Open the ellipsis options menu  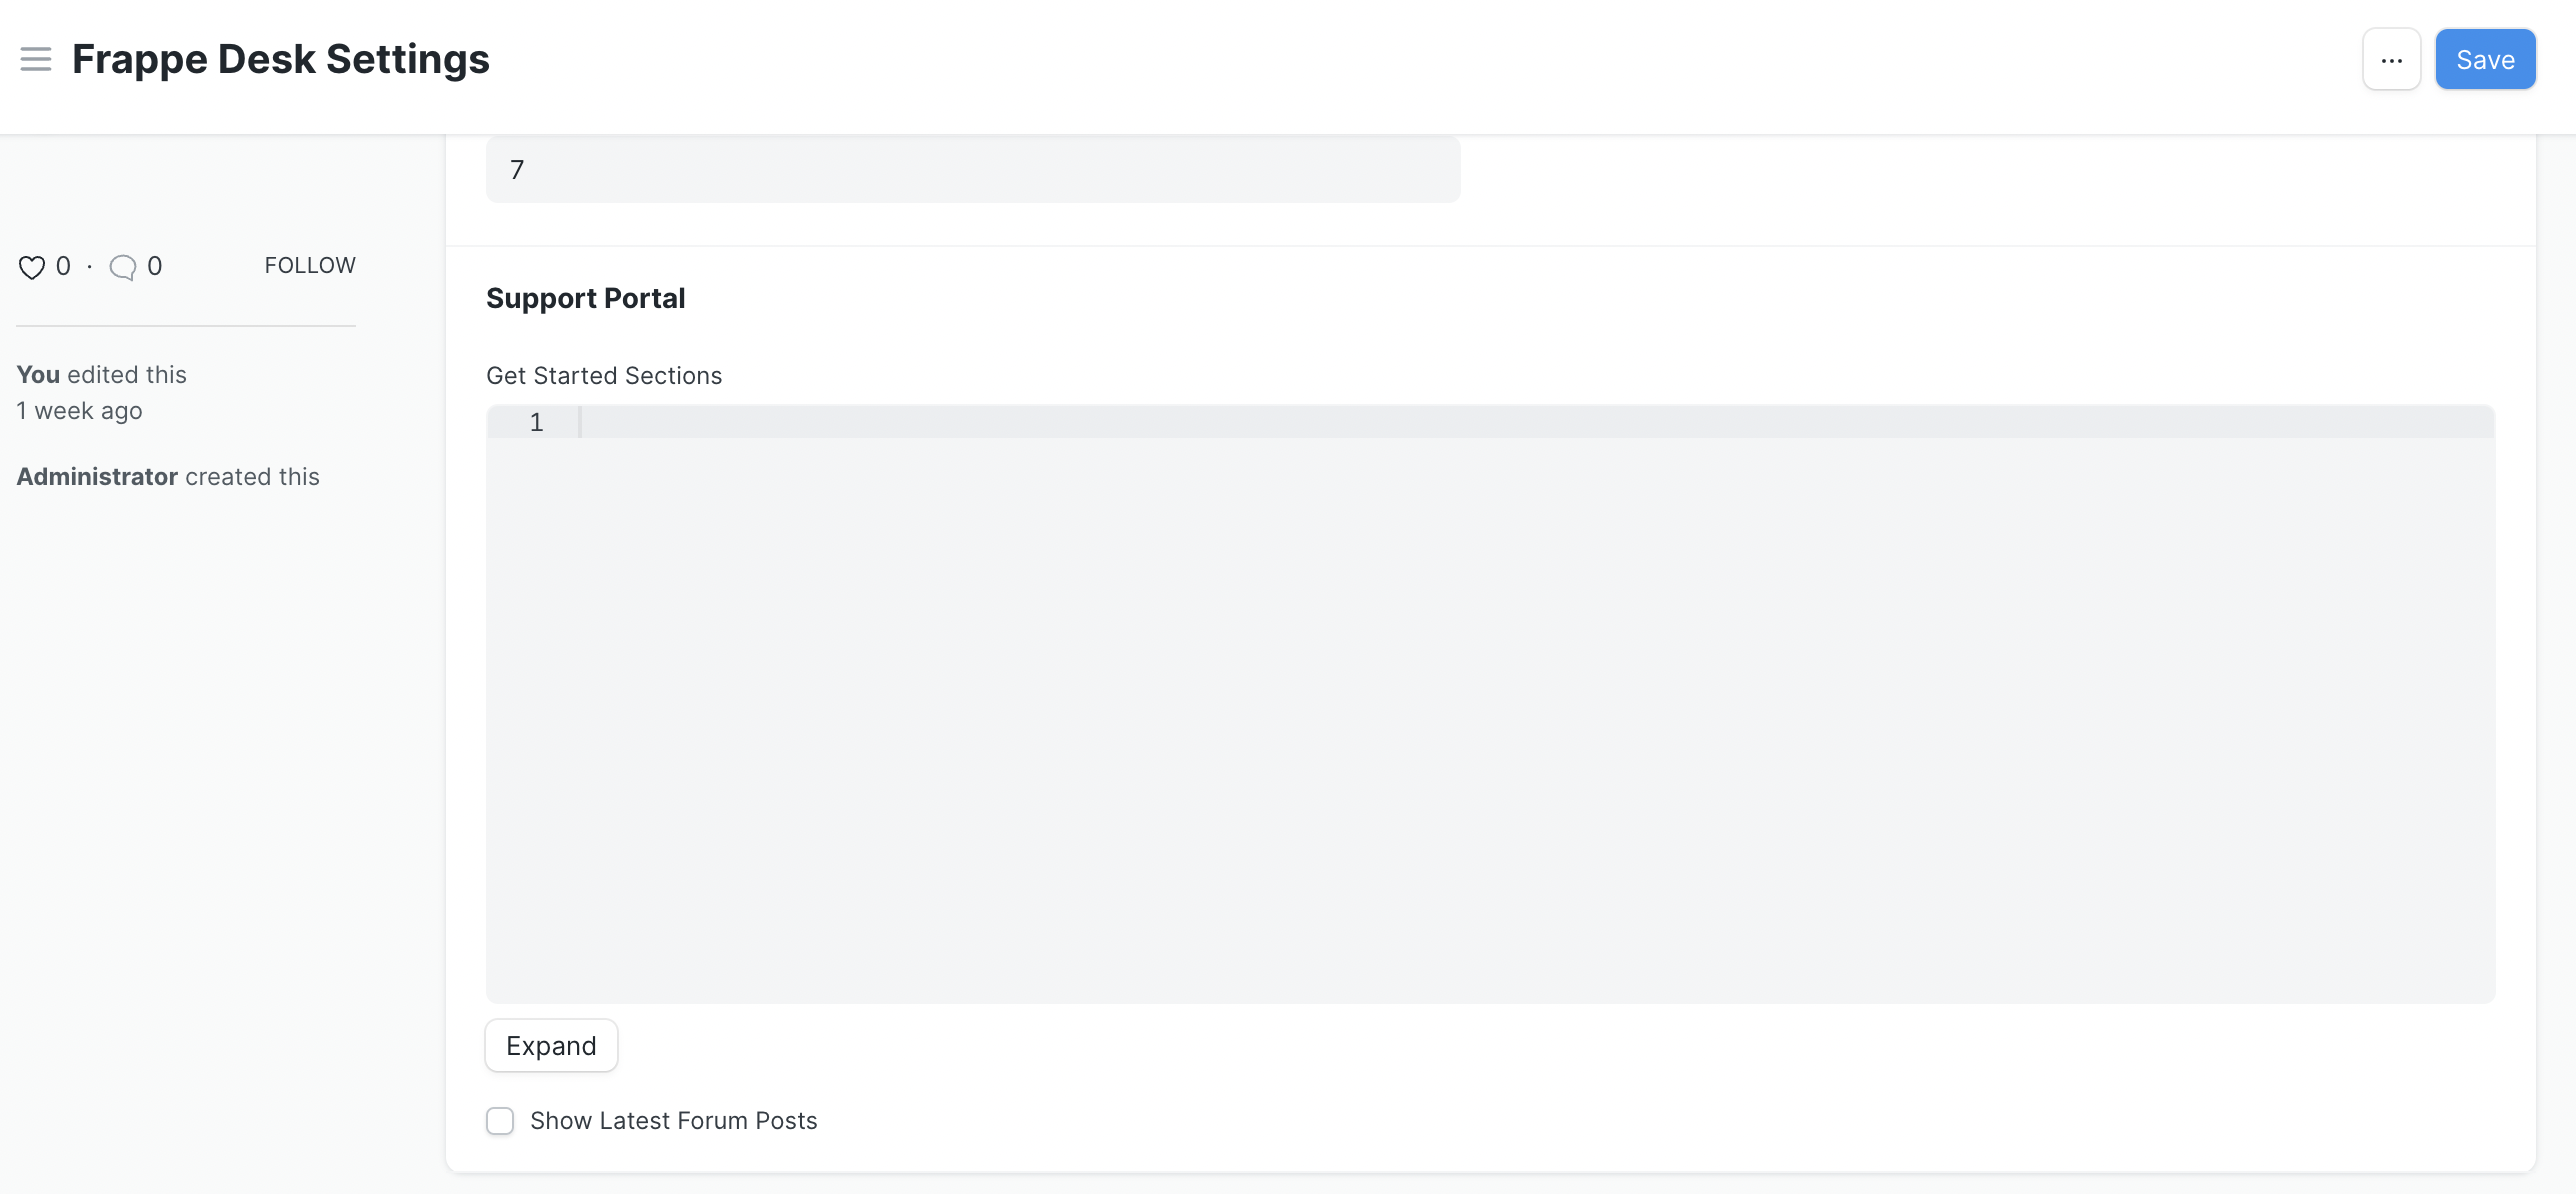(2391, 59)
